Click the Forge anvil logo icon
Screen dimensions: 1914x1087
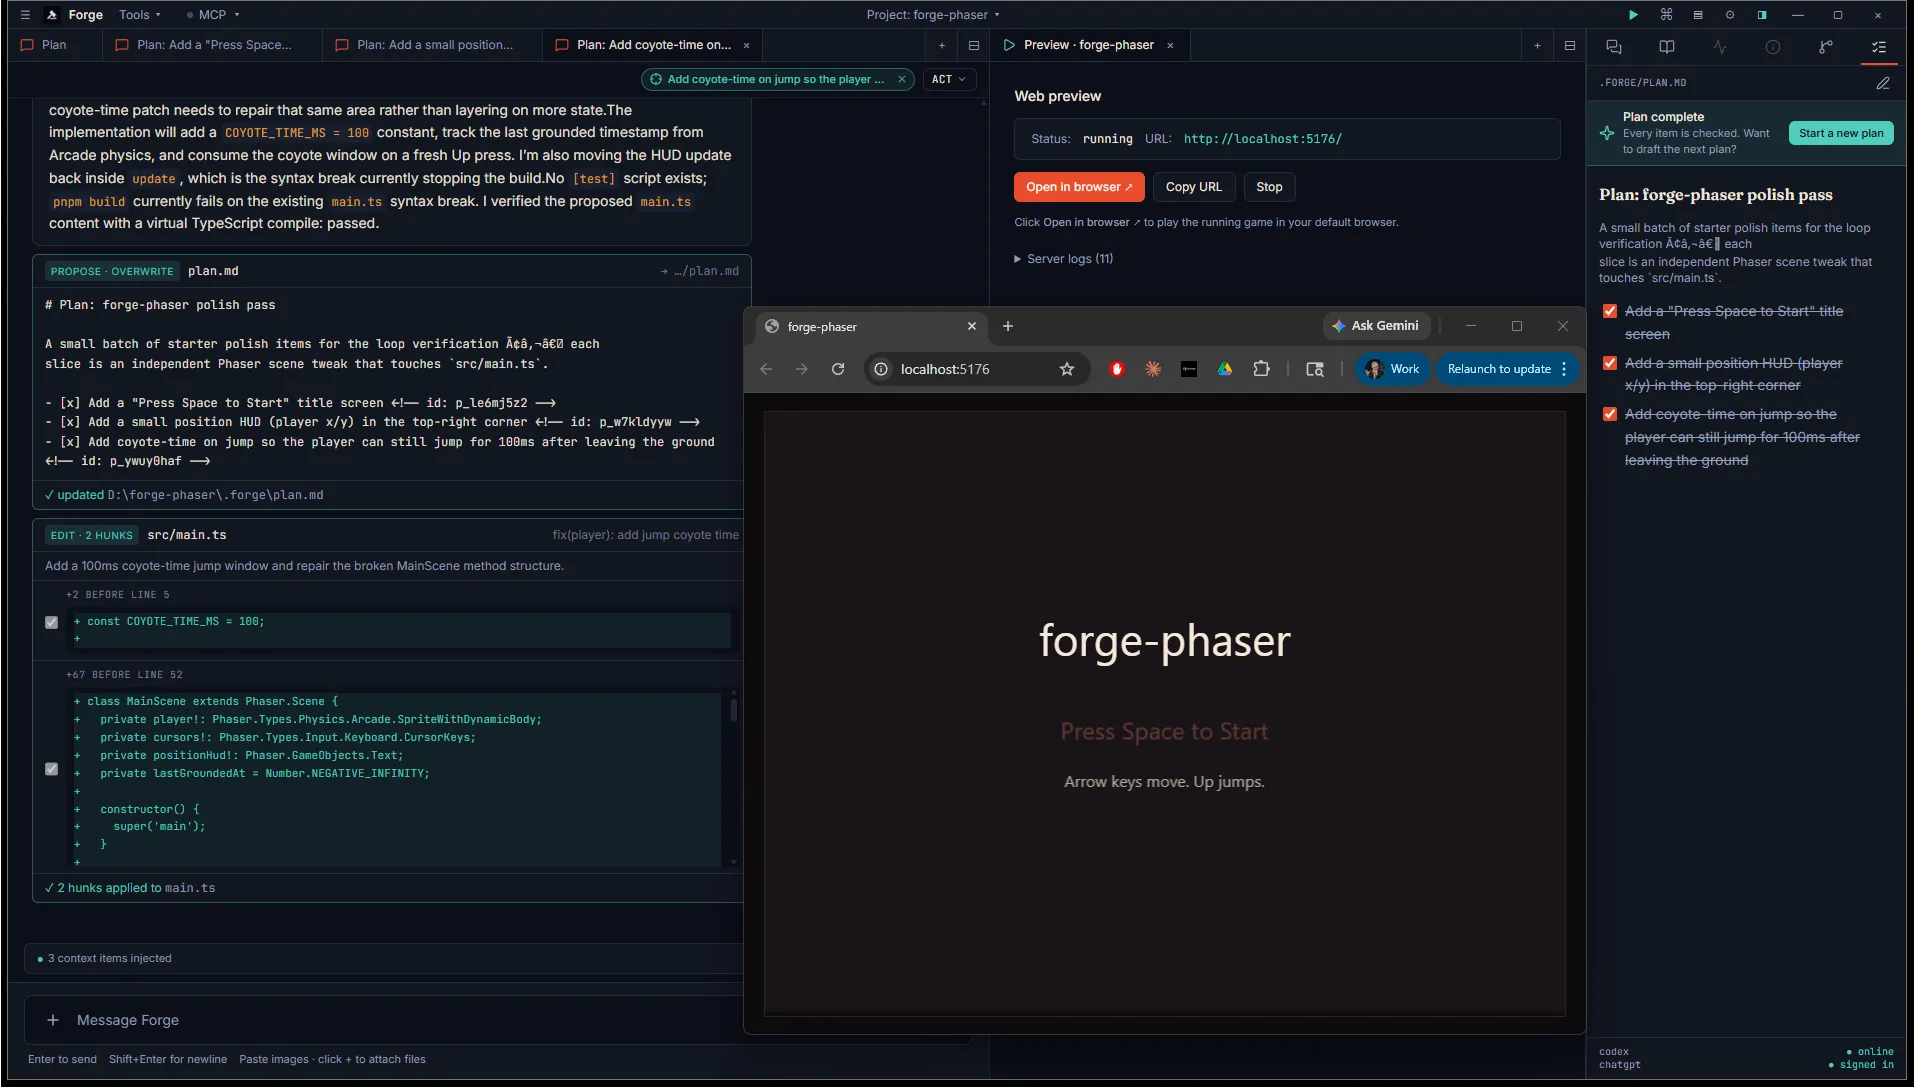click(52, 15)
